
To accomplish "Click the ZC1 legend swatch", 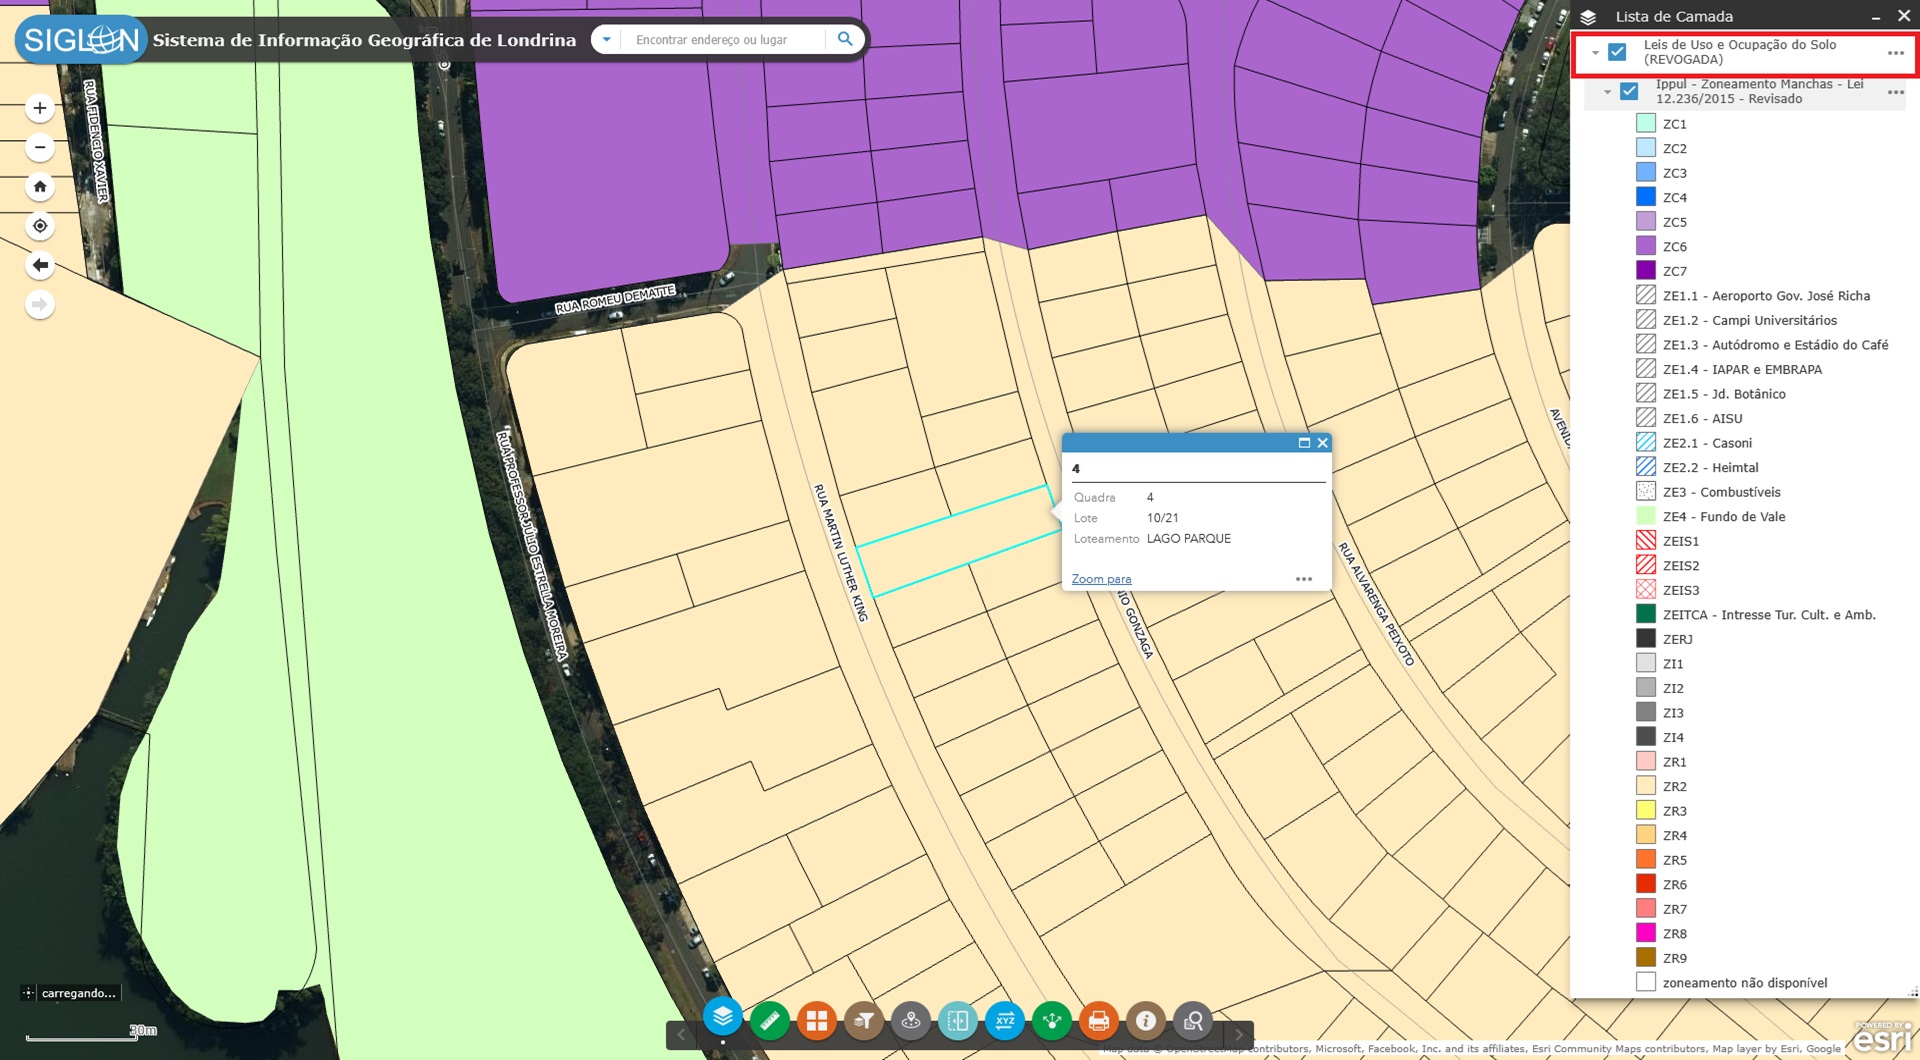I will 1646,123.
